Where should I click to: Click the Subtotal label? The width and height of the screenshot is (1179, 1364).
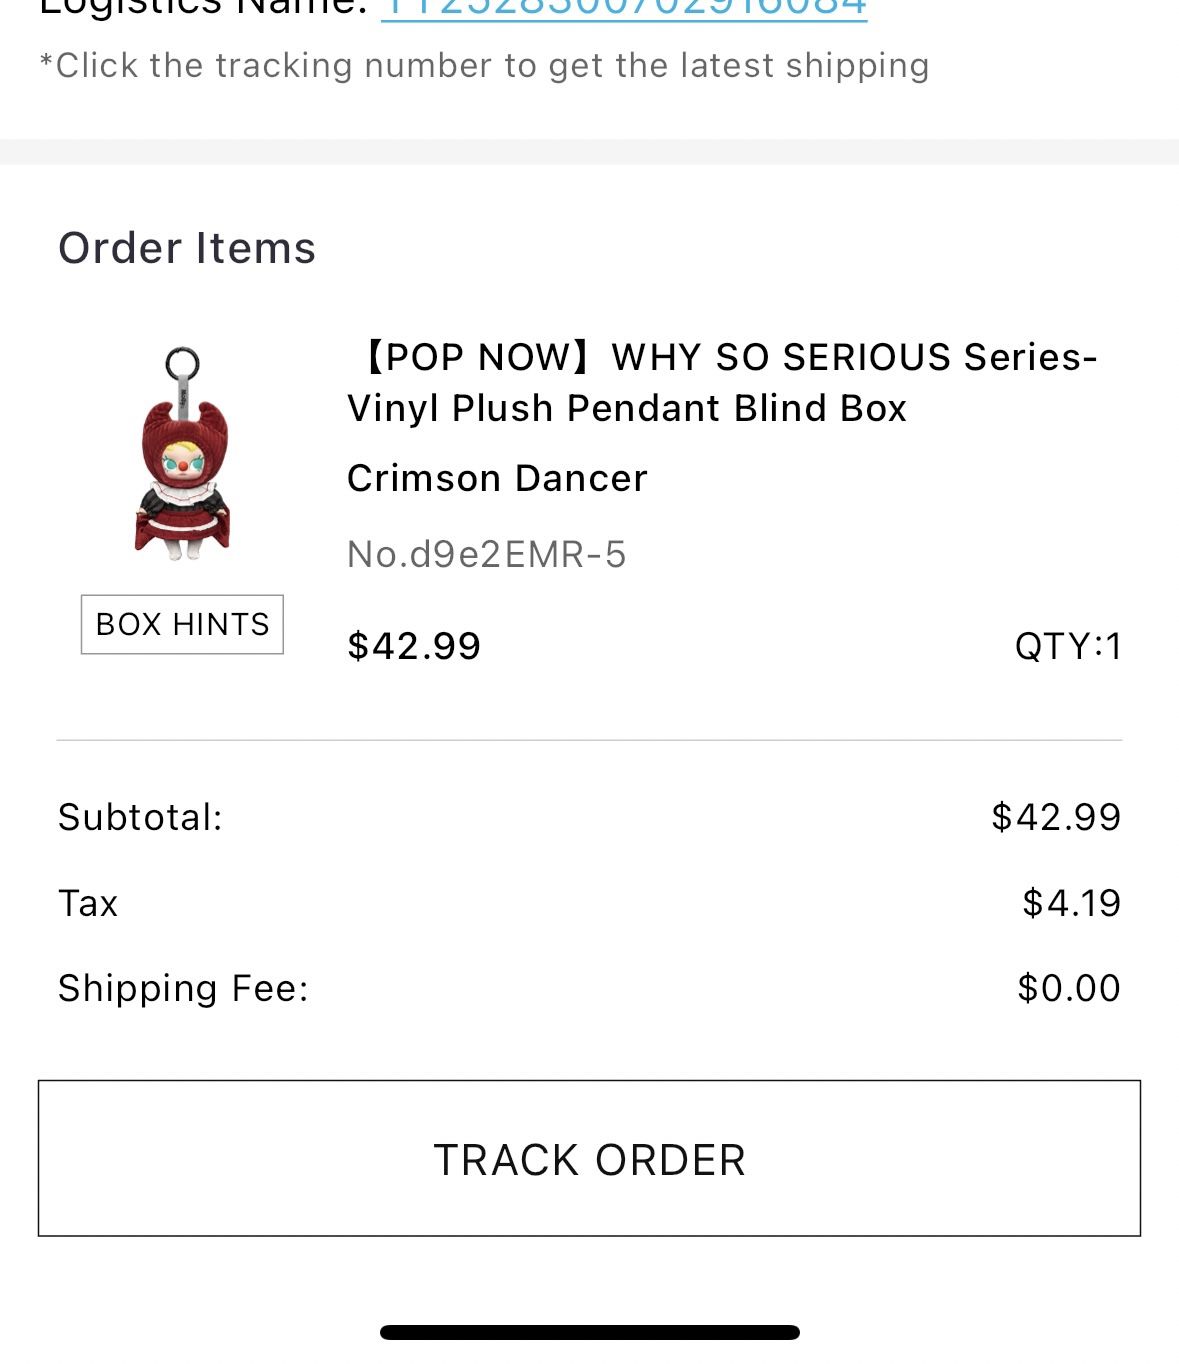[x=140, y=817]
